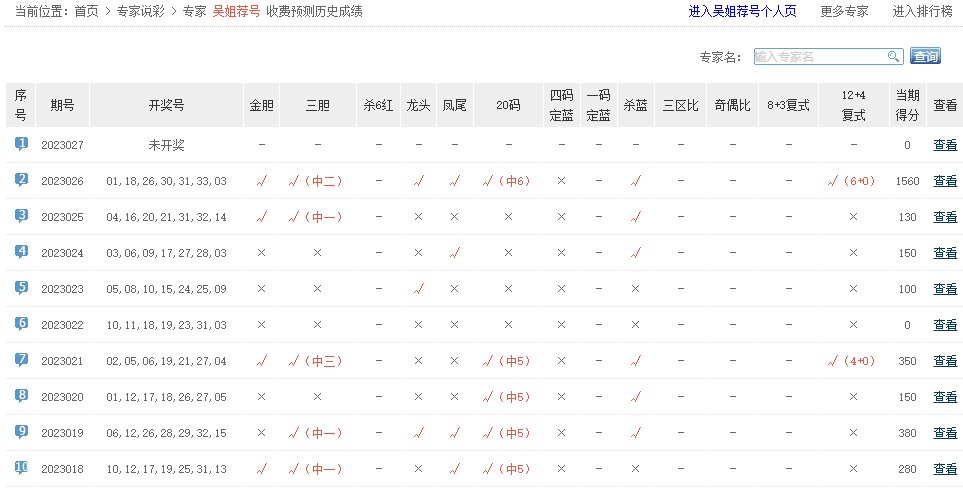
Task: Click the magnifier icon in the expert search box
Action: 893,57
